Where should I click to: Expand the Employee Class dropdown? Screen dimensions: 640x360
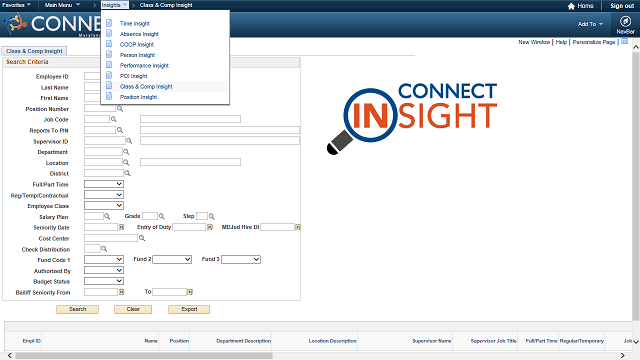click(x=104, y=206)
